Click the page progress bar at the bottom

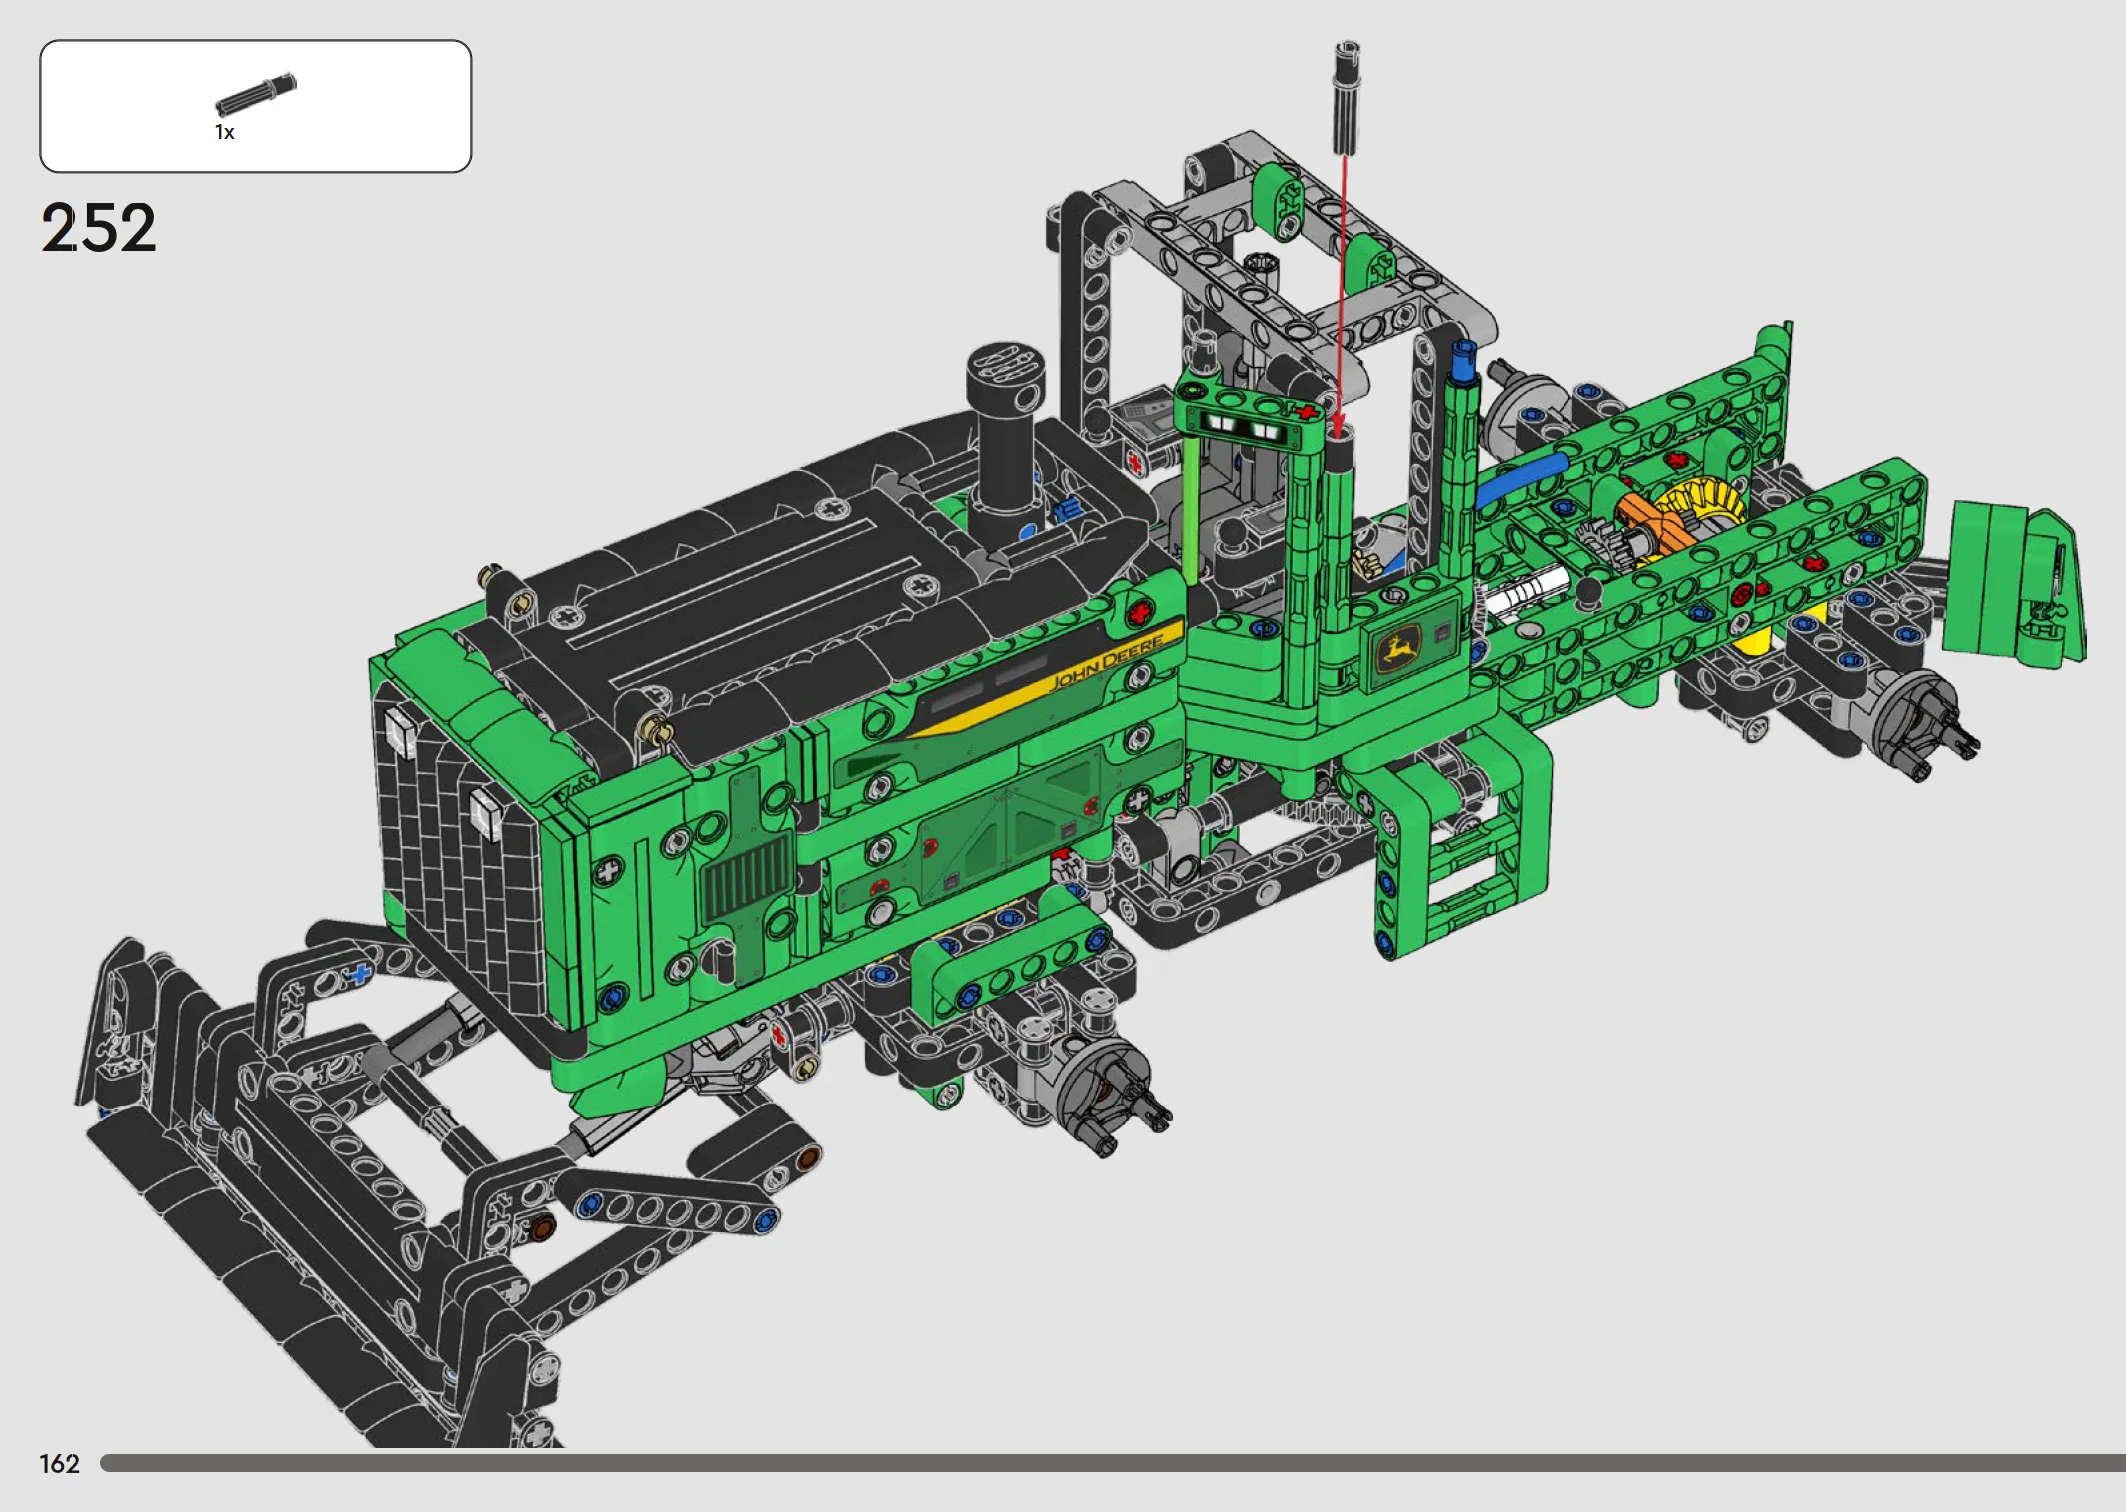pyautogui.click(x=1112, y=1463)
